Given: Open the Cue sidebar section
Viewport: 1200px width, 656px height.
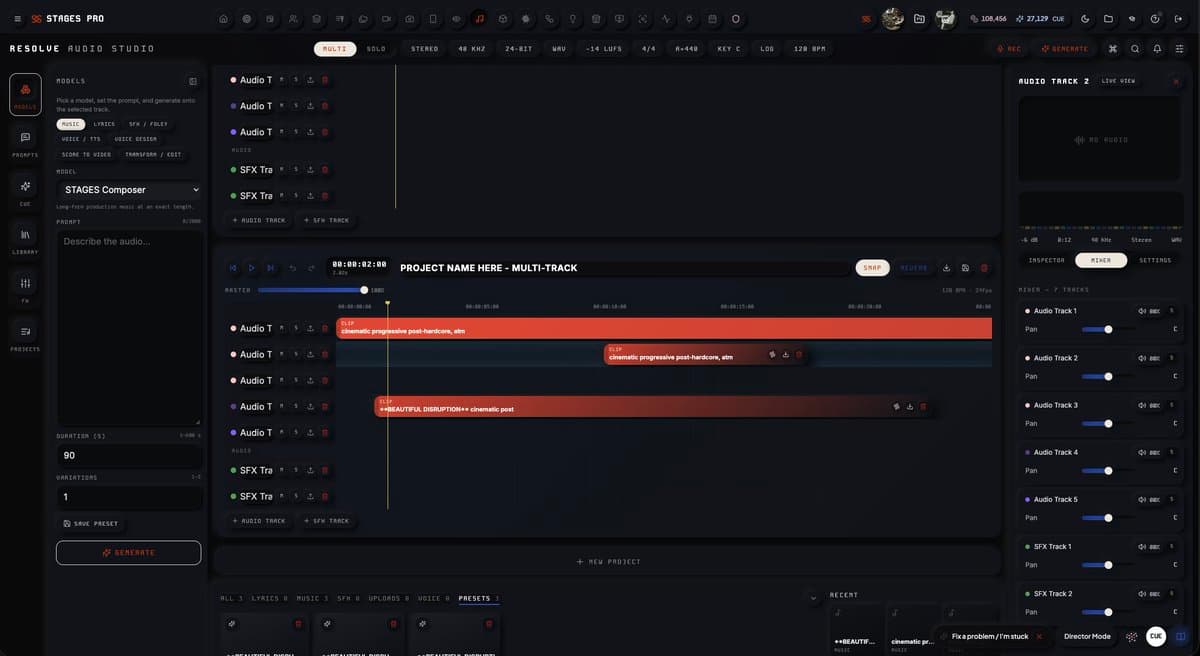Looking at the screenshot, I should point(25,192).
